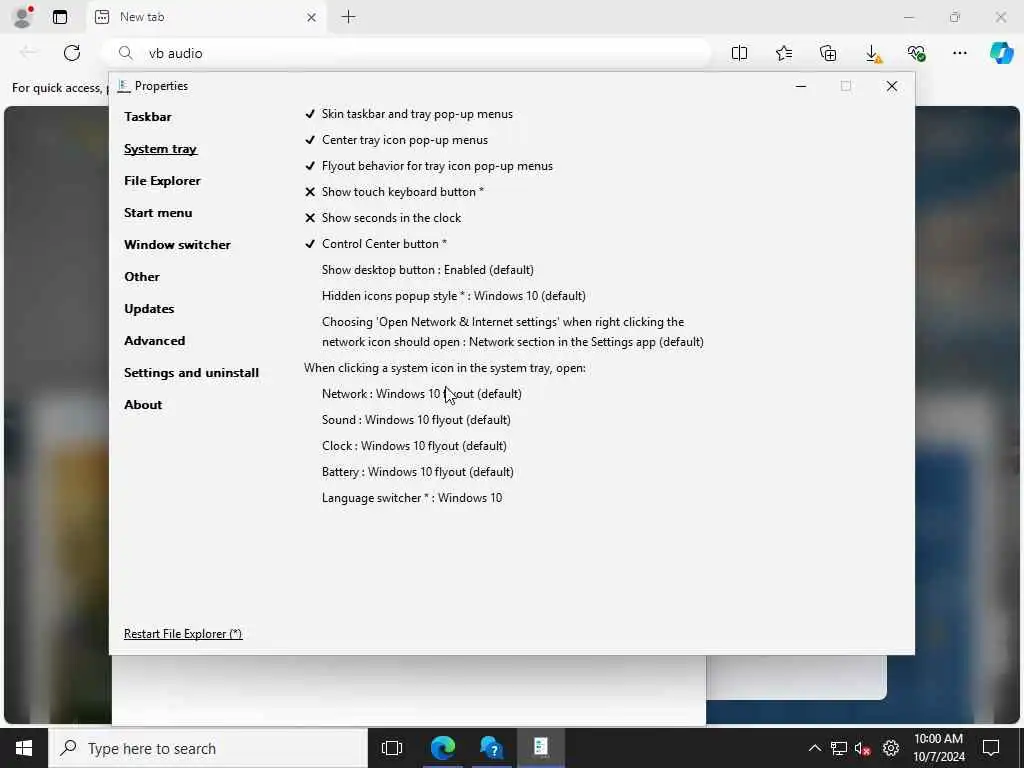Open the muted volume tray icon
Viewport: 1024px width, 768px height.
pos(863,748)
